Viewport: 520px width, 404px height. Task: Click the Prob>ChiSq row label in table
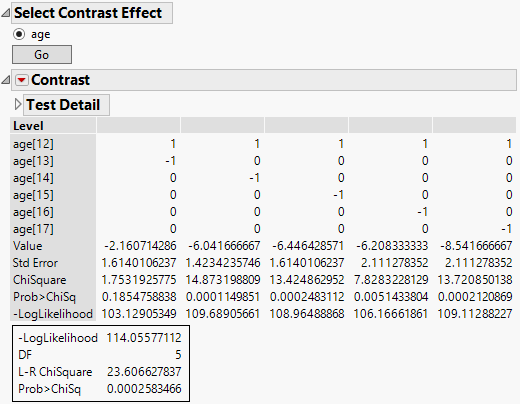pyautogui.click(x=44, y=297)
